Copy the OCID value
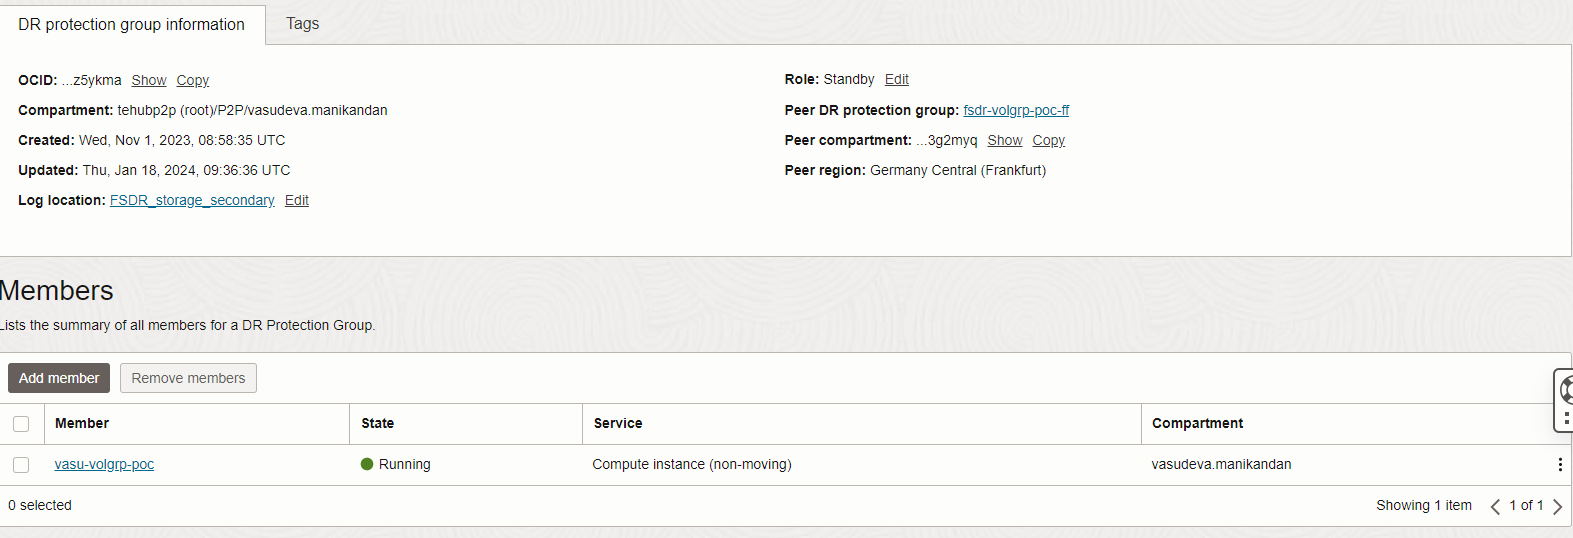 tap(193, 80)
